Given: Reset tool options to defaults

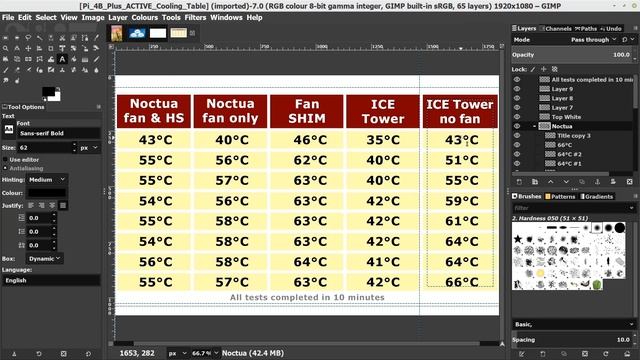Looking at the screenshot, I should pyautogui.click(x=88, y=354).
